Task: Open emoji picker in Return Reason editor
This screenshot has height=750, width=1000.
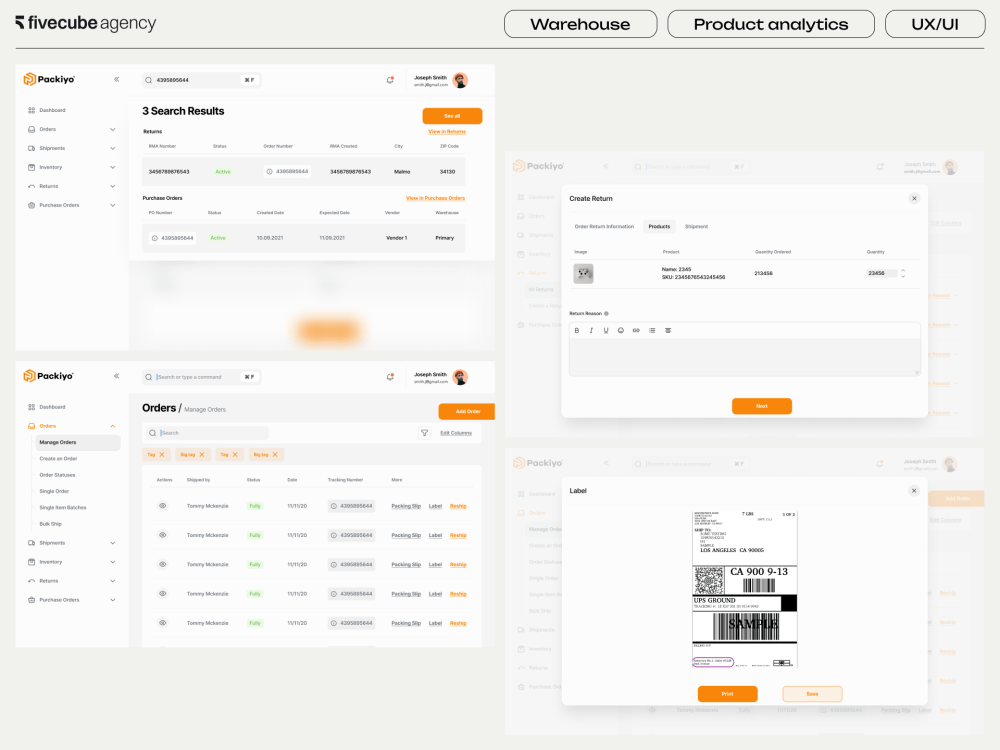Action: pyautogui.click(x=621, y=330)
